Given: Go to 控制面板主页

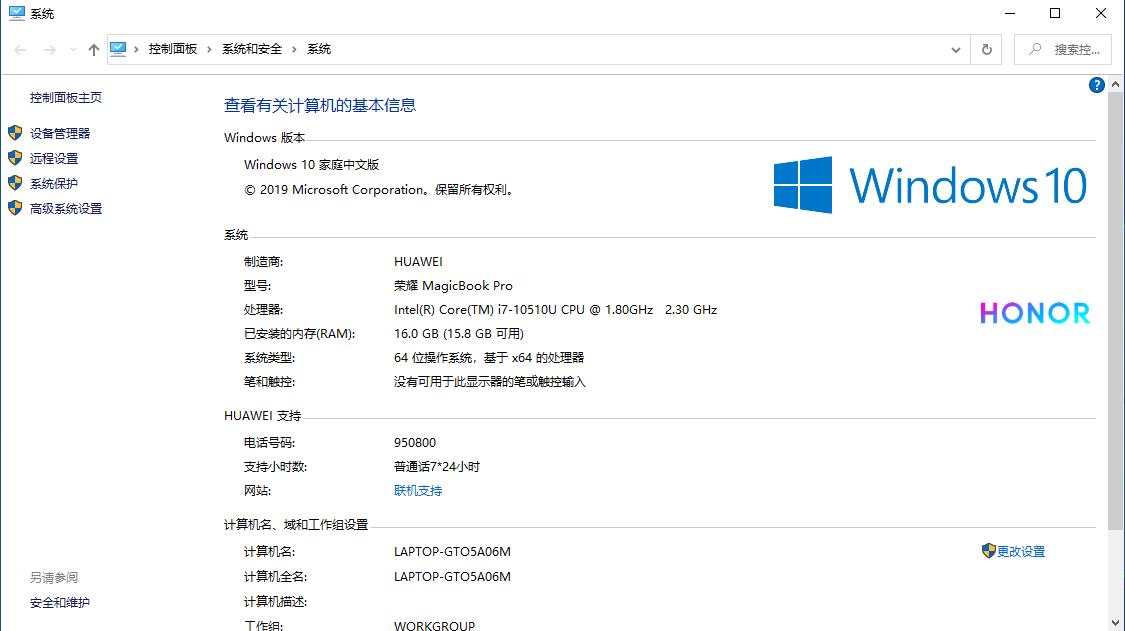Looking at the screenshot, I should click(65, 97).
